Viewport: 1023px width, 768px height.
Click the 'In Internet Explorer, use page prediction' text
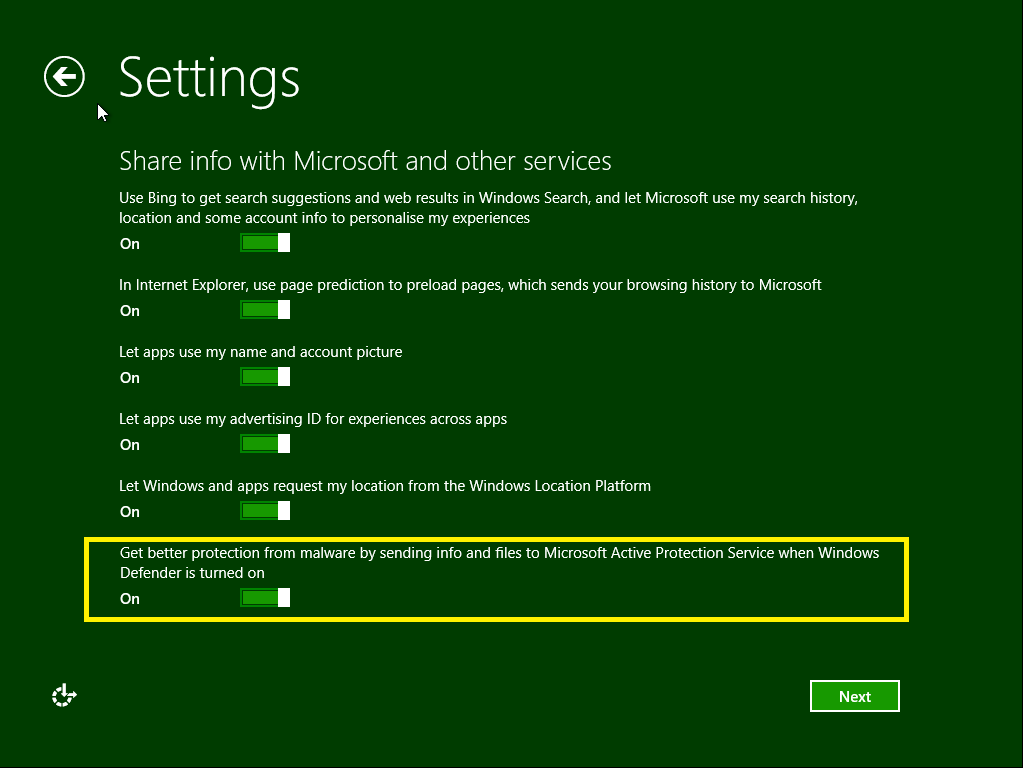click(470, 285)
